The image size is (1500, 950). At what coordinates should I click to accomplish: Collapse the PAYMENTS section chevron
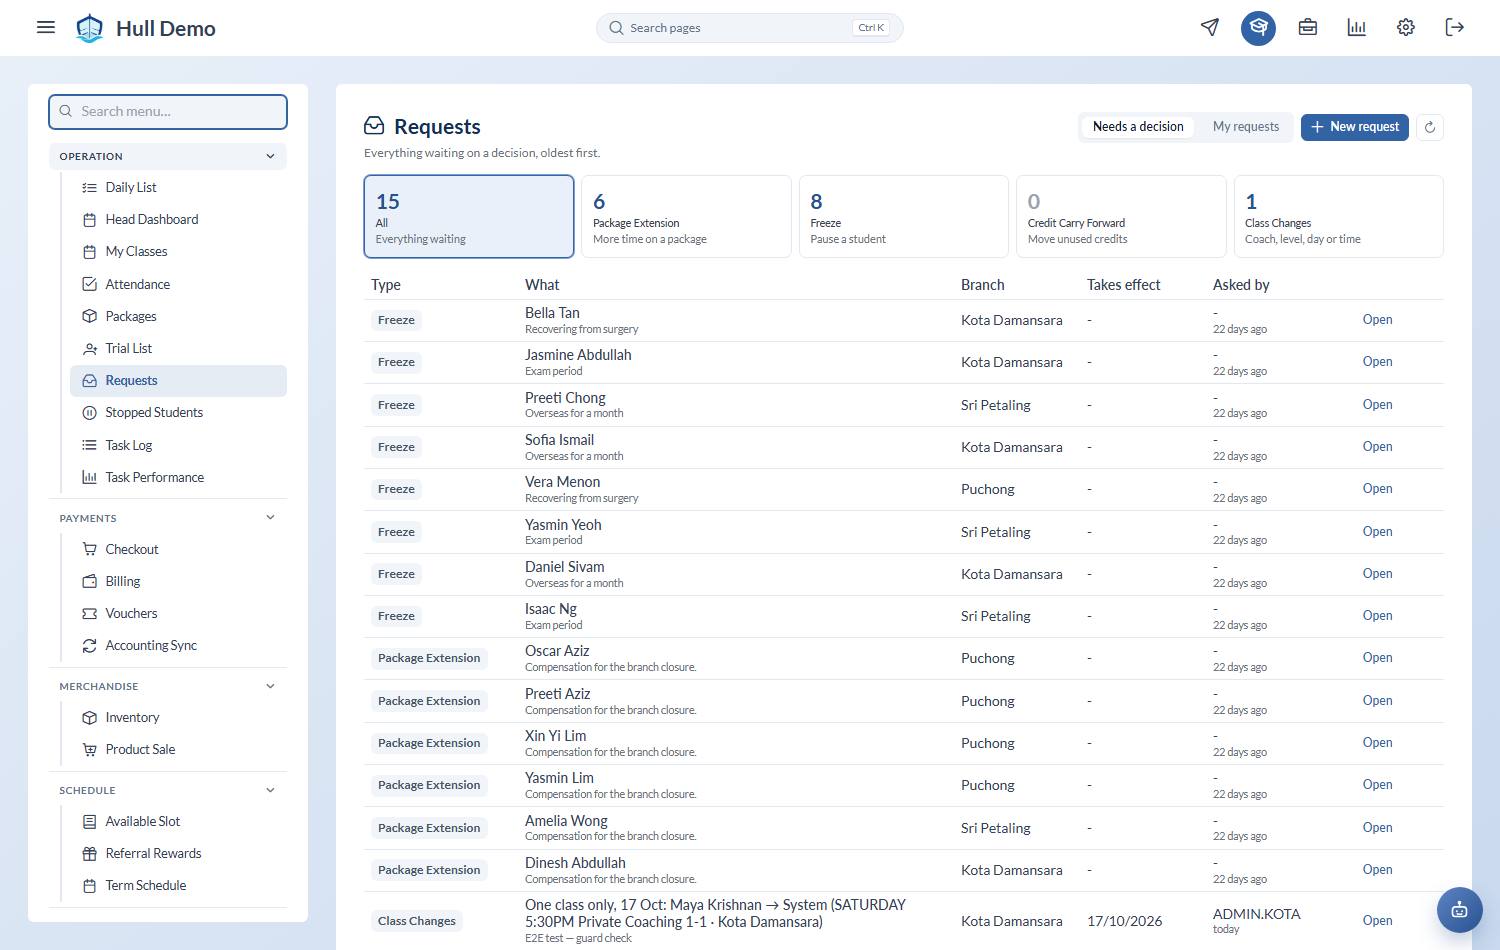(270, 518)
